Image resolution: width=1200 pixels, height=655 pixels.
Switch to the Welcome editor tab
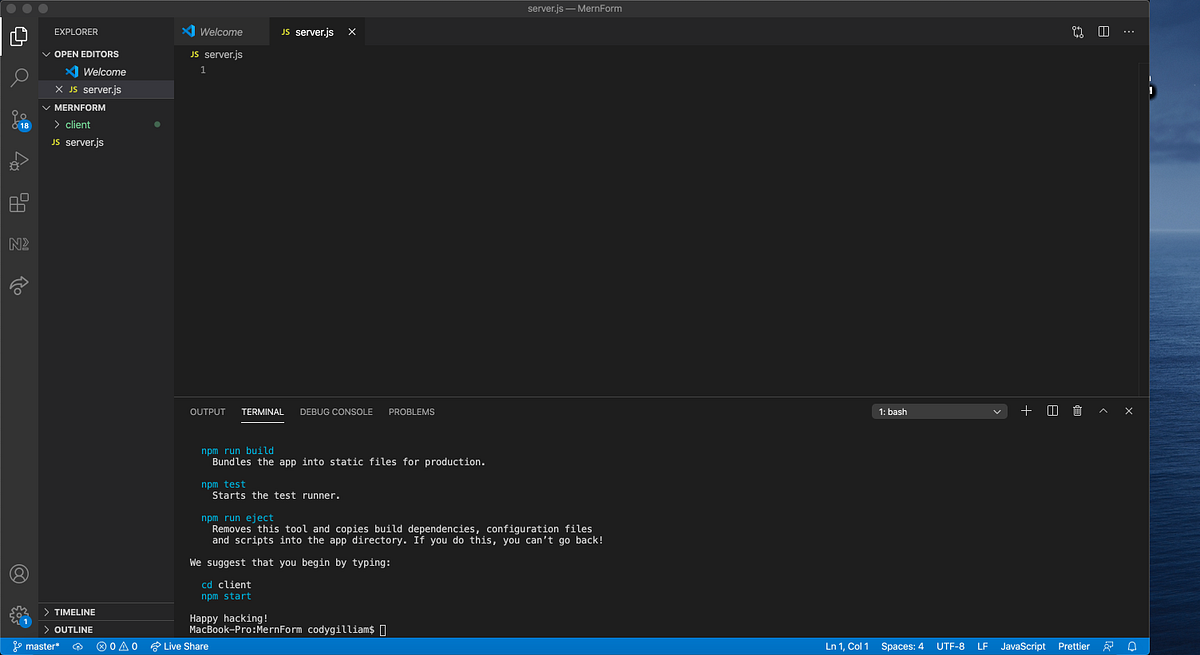click(x=221, y=32)
